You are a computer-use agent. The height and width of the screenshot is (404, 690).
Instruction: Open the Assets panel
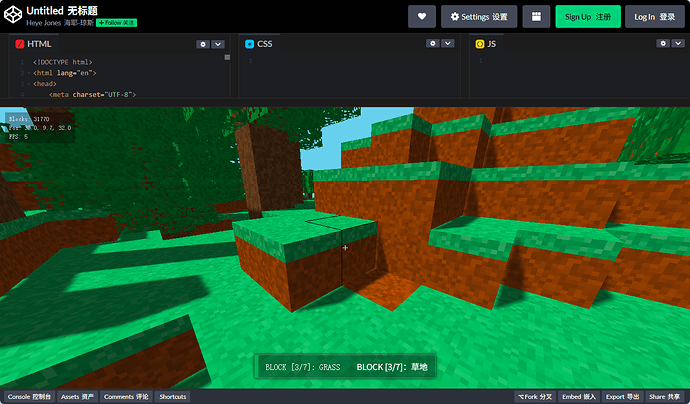77,397
